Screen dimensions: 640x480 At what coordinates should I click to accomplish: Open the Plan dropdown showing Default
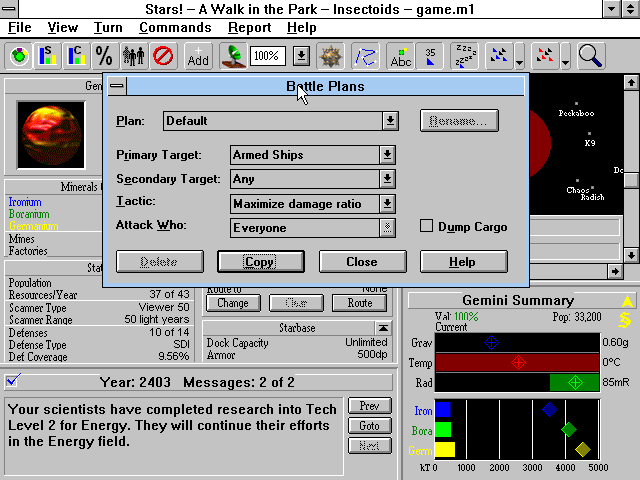pos(390,121)
